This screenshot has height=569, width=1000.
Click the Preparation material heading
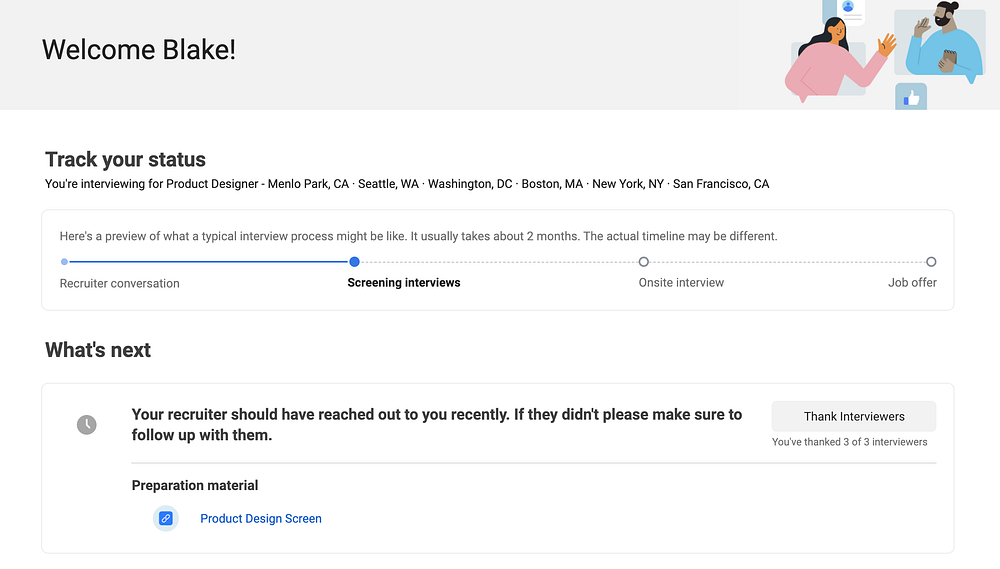(x=195, y=485)
